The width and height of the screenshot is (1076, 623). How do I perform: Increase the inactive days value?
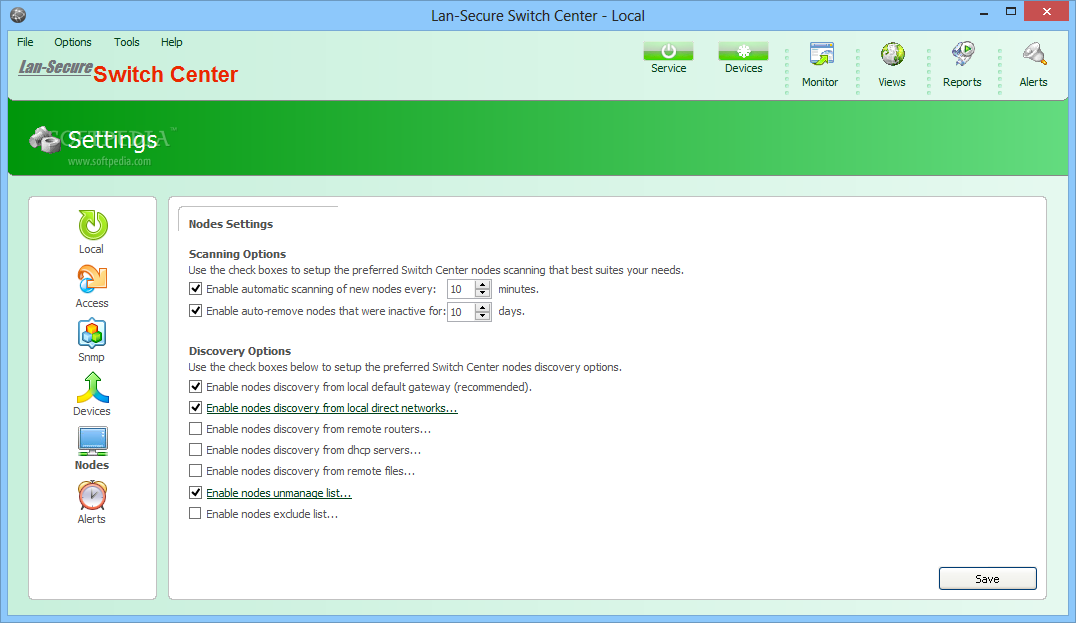[483, 307]
